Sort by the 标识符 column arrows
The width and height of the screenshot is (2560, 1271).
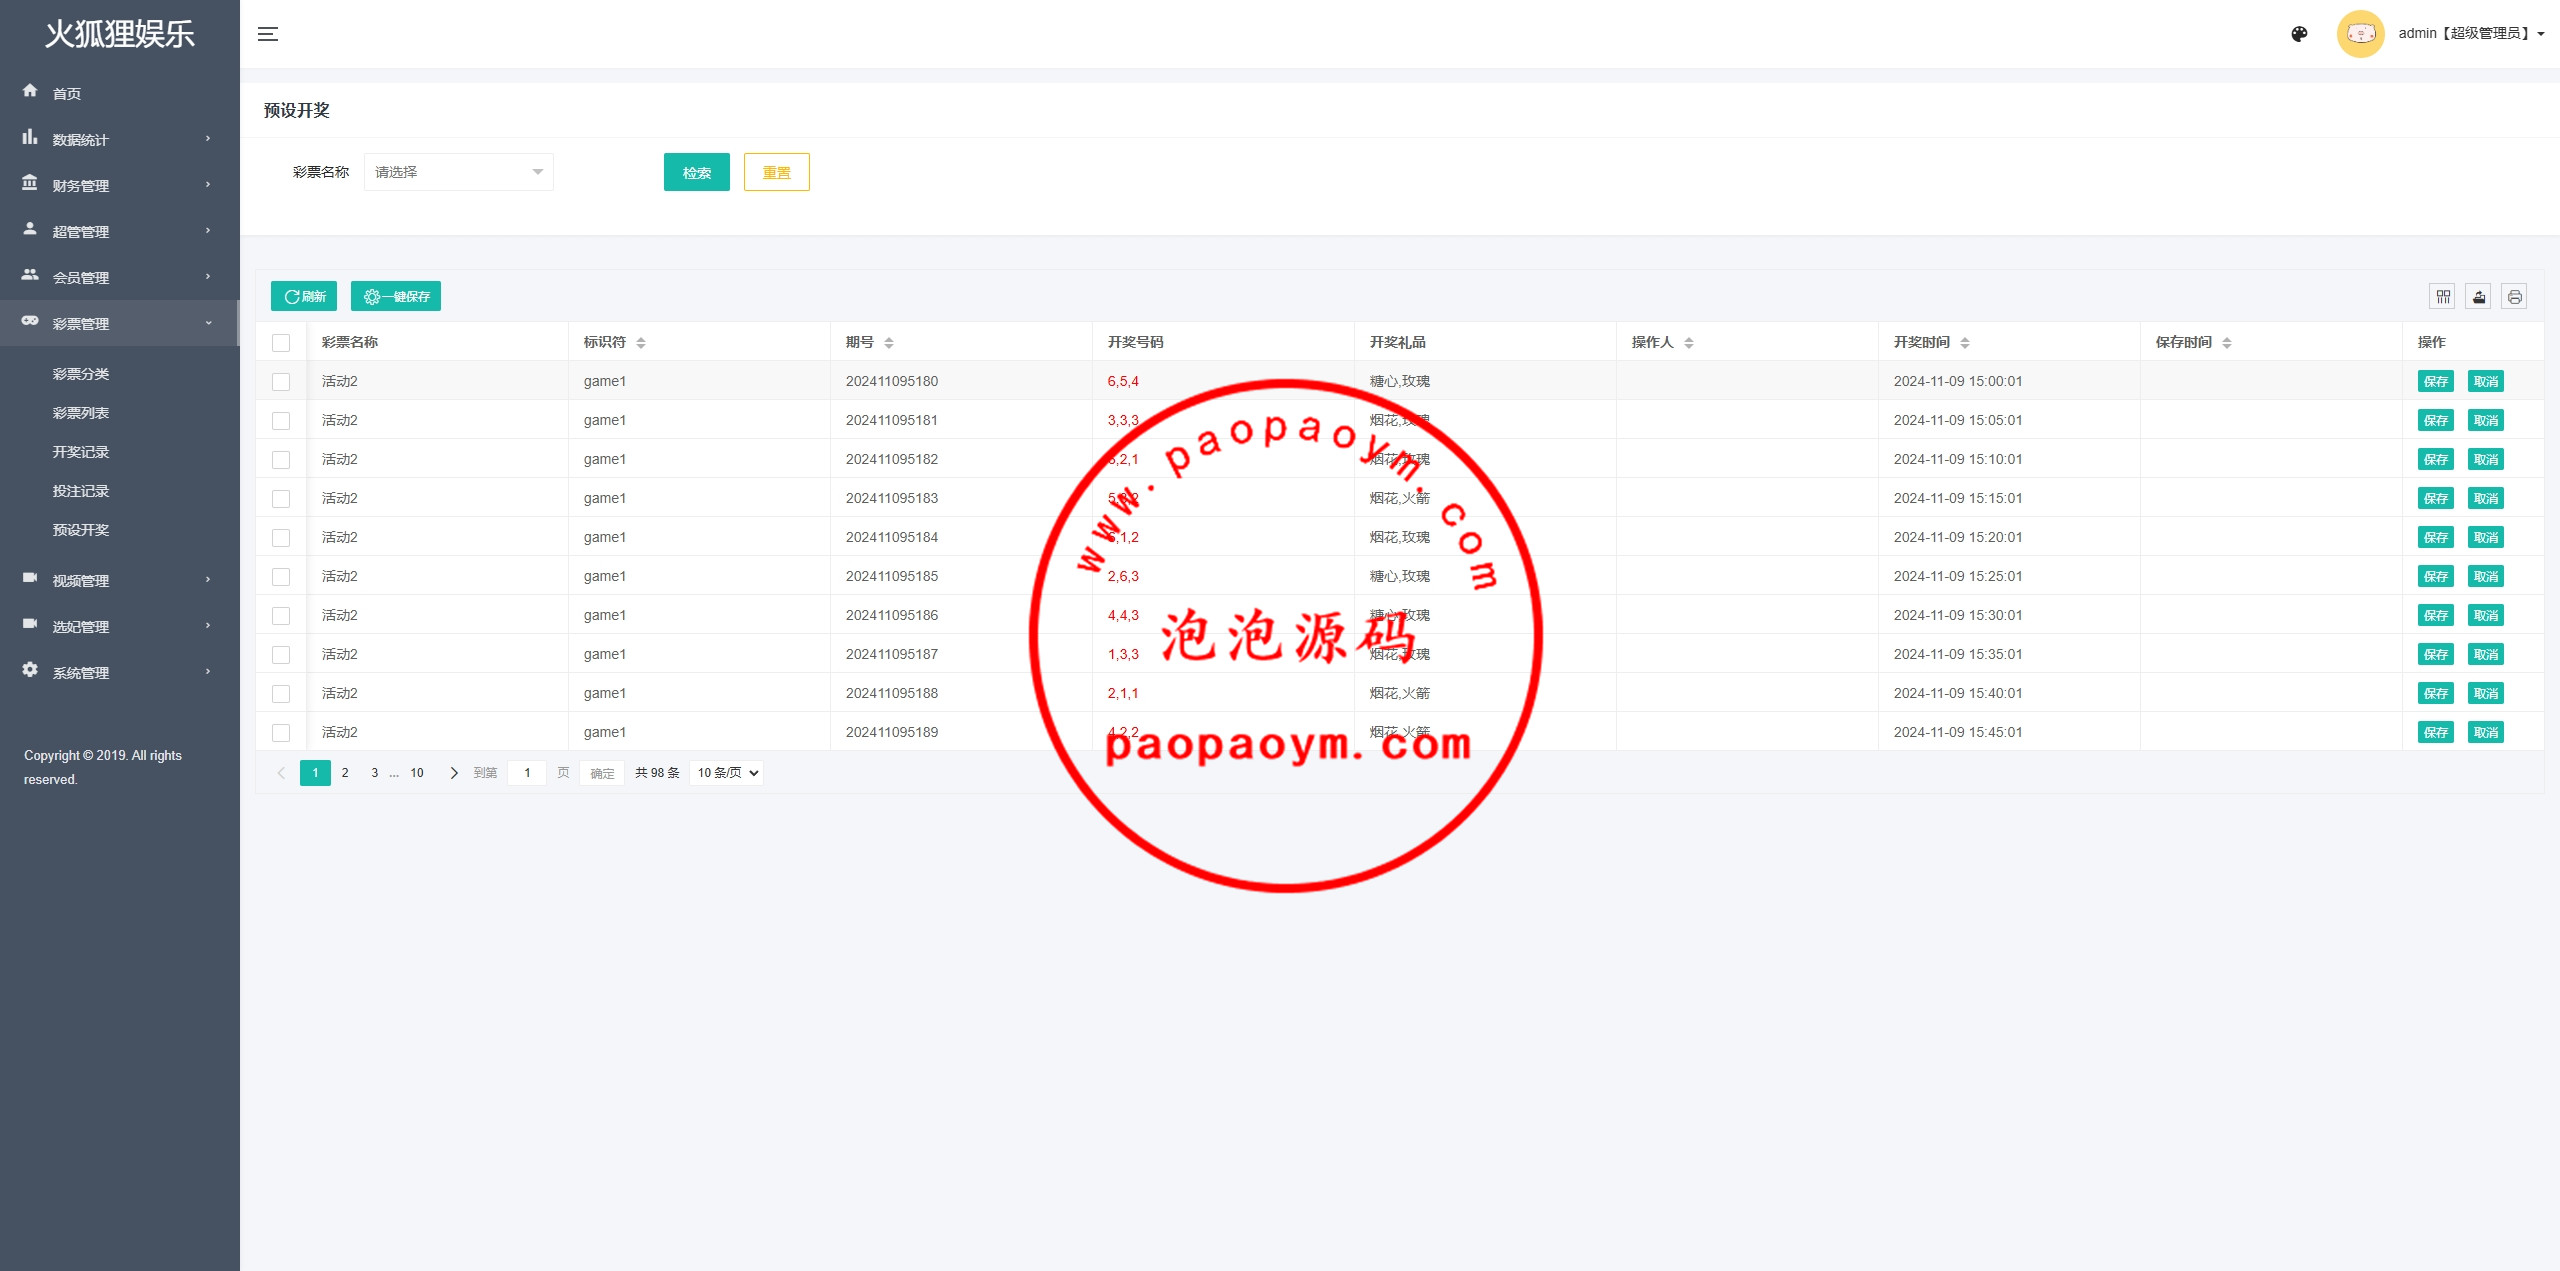point(641,343)
